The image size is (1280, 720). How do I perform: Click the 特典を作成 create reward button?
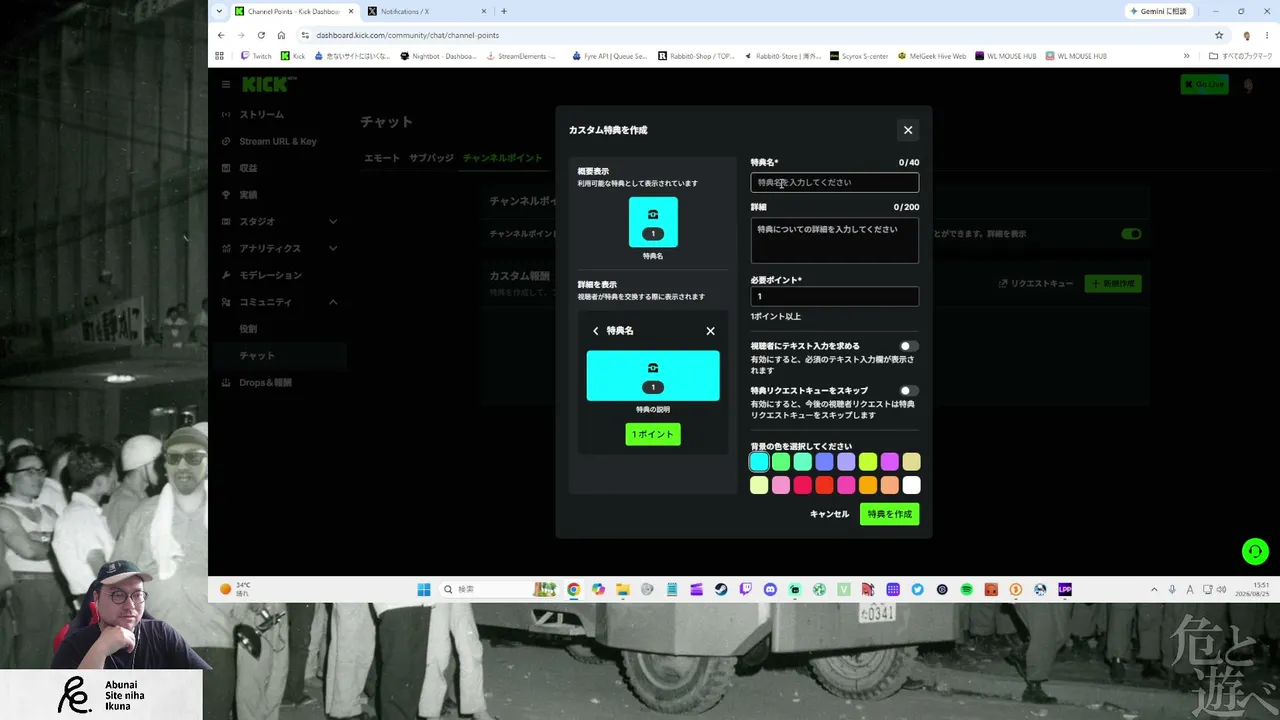889,514
